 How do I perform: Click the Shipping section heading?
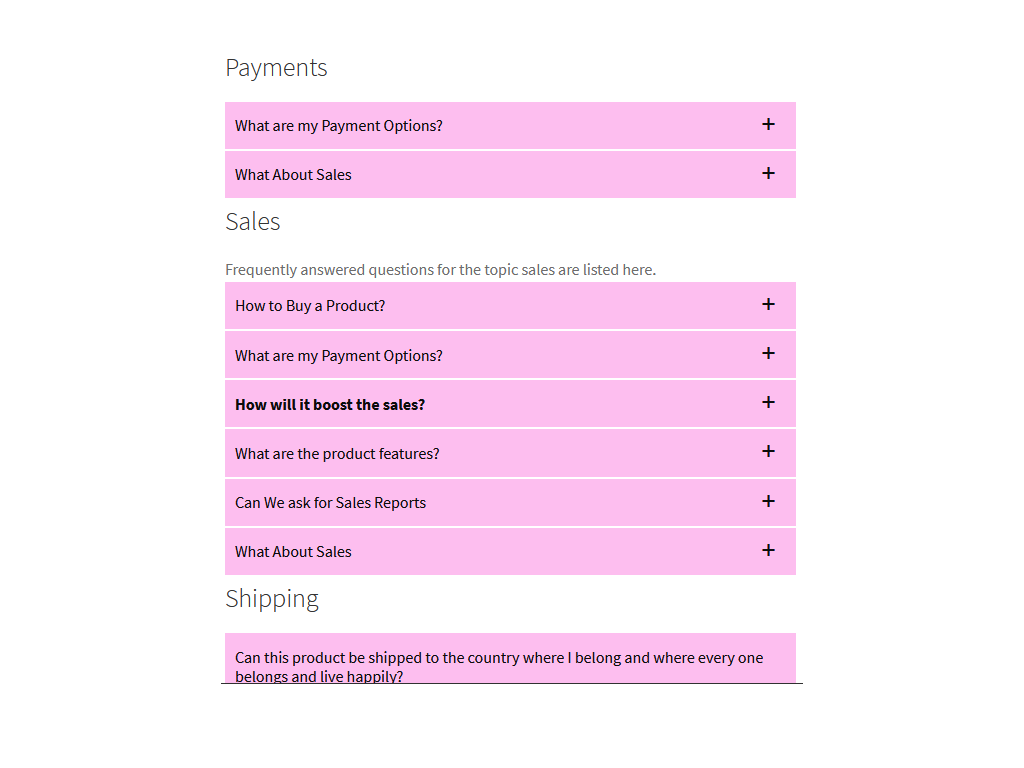[x=272, y=599]
